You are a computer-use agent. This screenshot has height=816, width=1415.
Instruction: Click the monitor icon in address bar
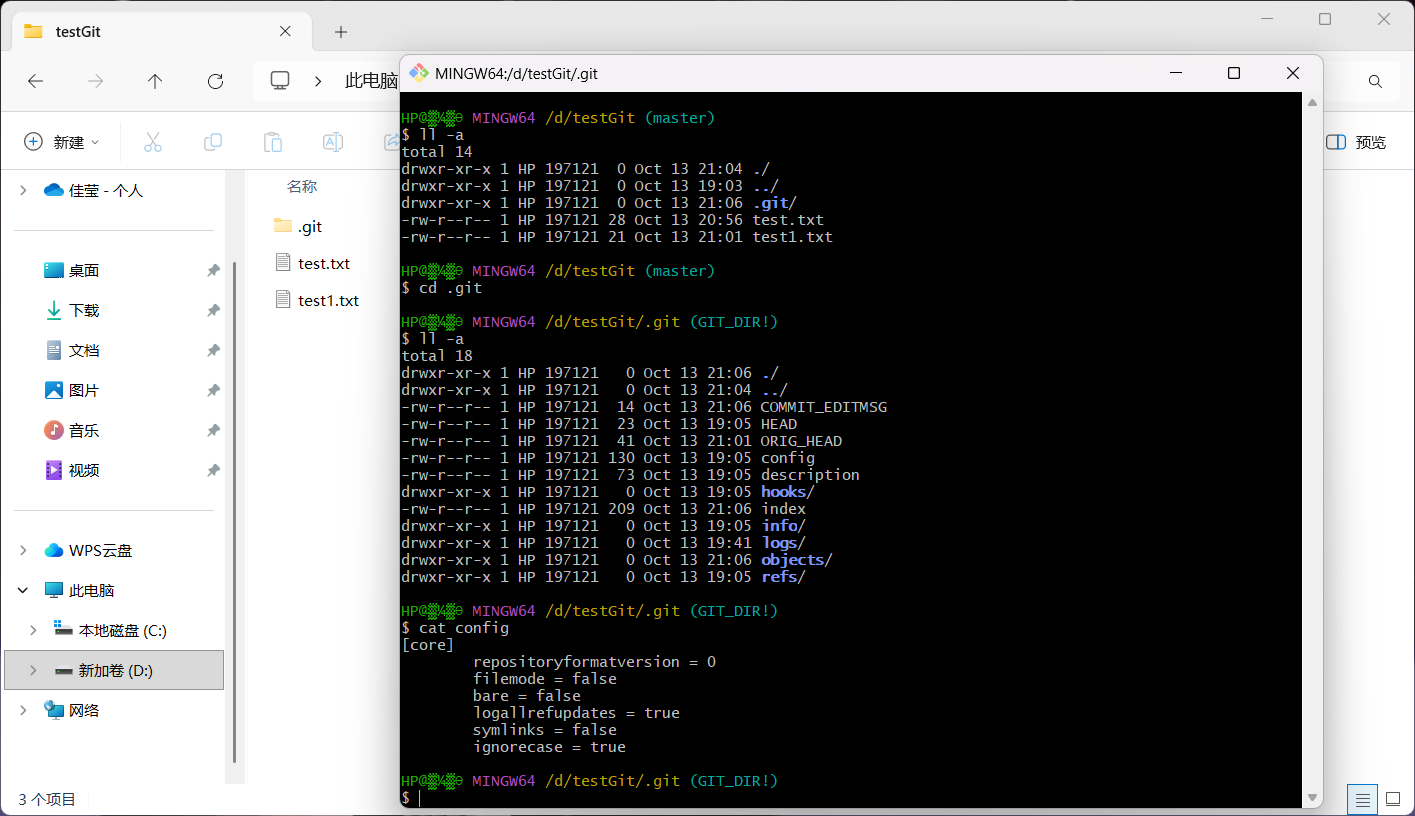pos(280,81)
